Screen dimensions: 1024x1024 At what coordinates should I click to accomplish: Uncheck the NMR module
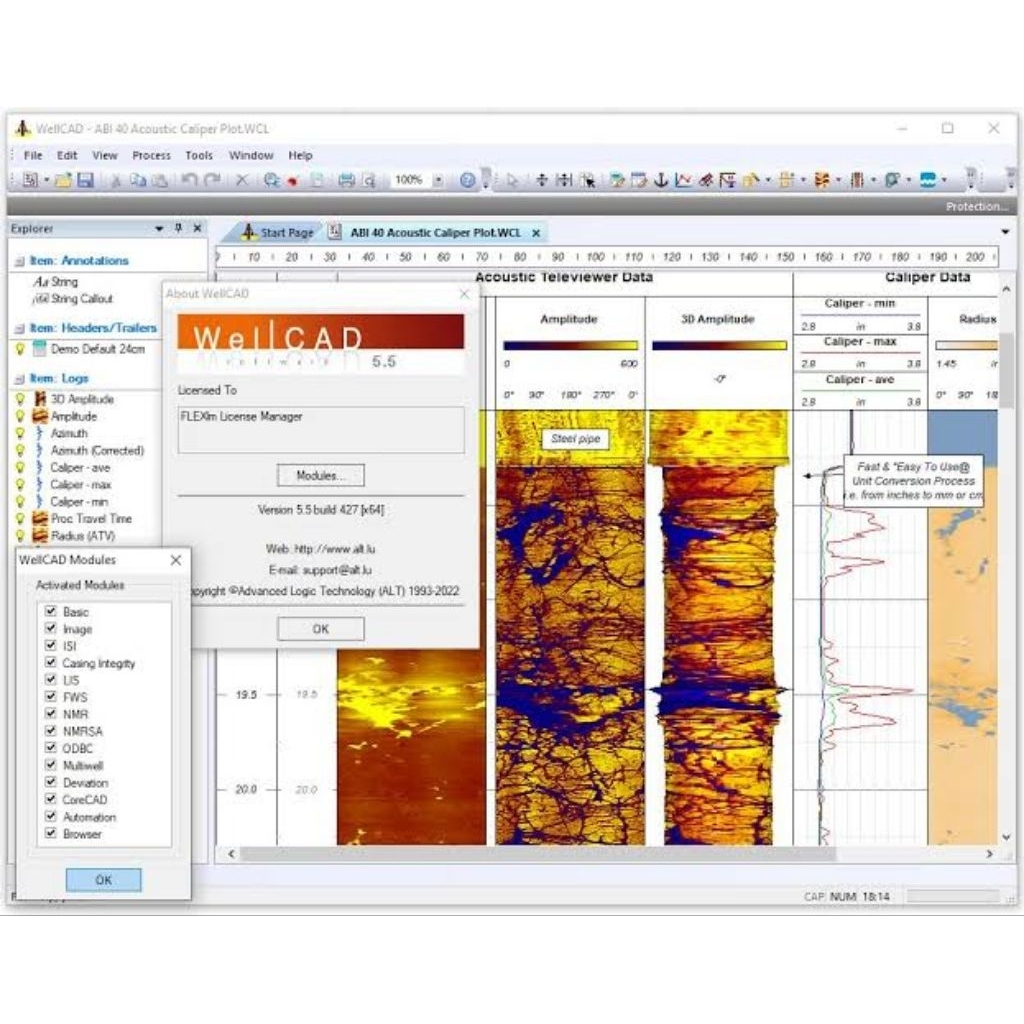[x=51, y=713]
